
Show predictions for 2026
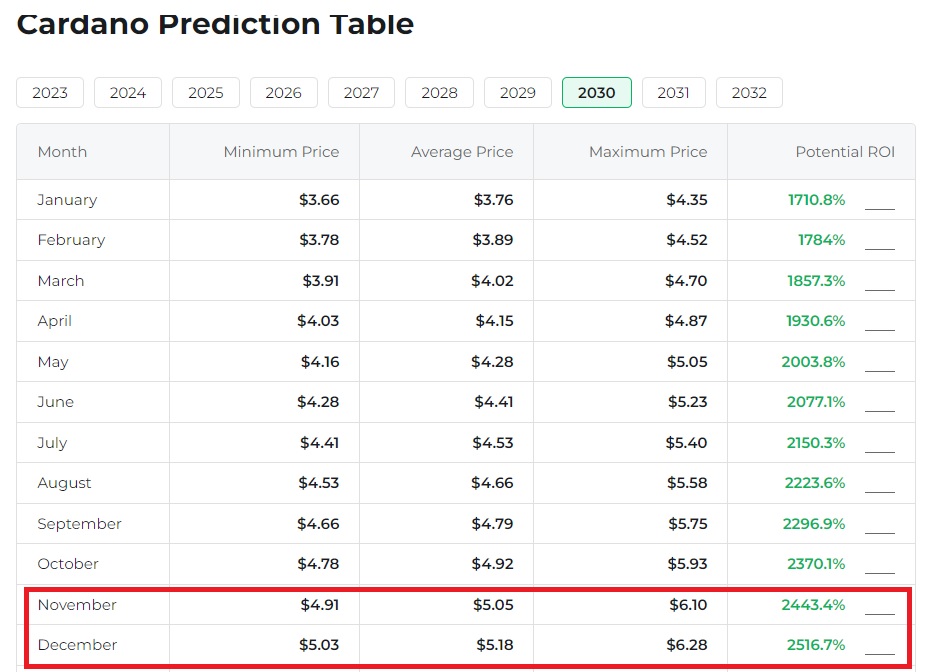coord(284,93)
